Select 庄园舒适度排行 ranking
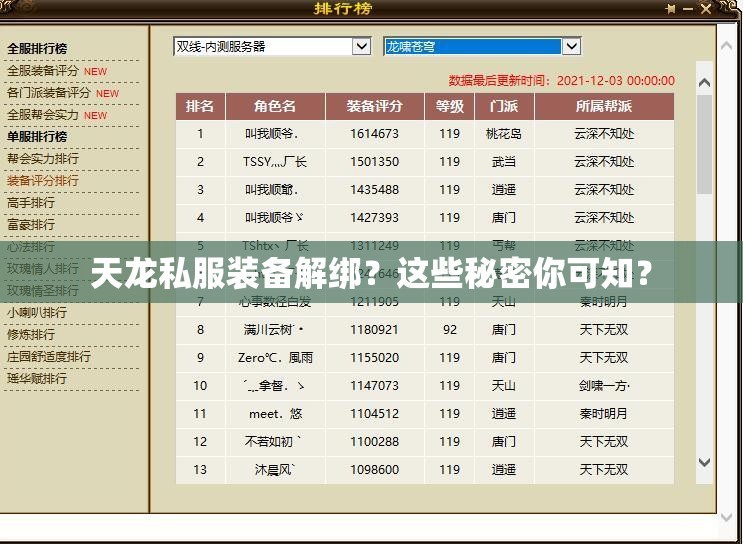 [49, 356]
